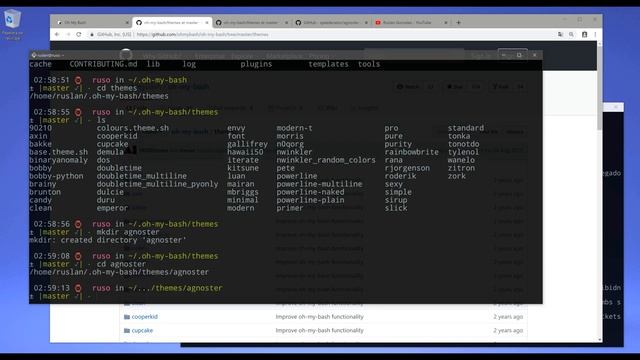This screenshot has width=640, height=360.
Task: Switch to the fourth GitHub agnoster tab
Action: point(331,22)
